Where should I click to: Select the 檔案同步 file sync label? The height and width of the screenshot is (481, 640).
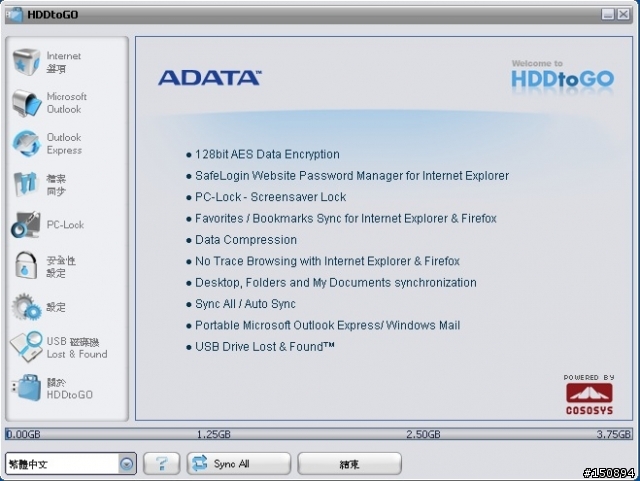(56, 185)
